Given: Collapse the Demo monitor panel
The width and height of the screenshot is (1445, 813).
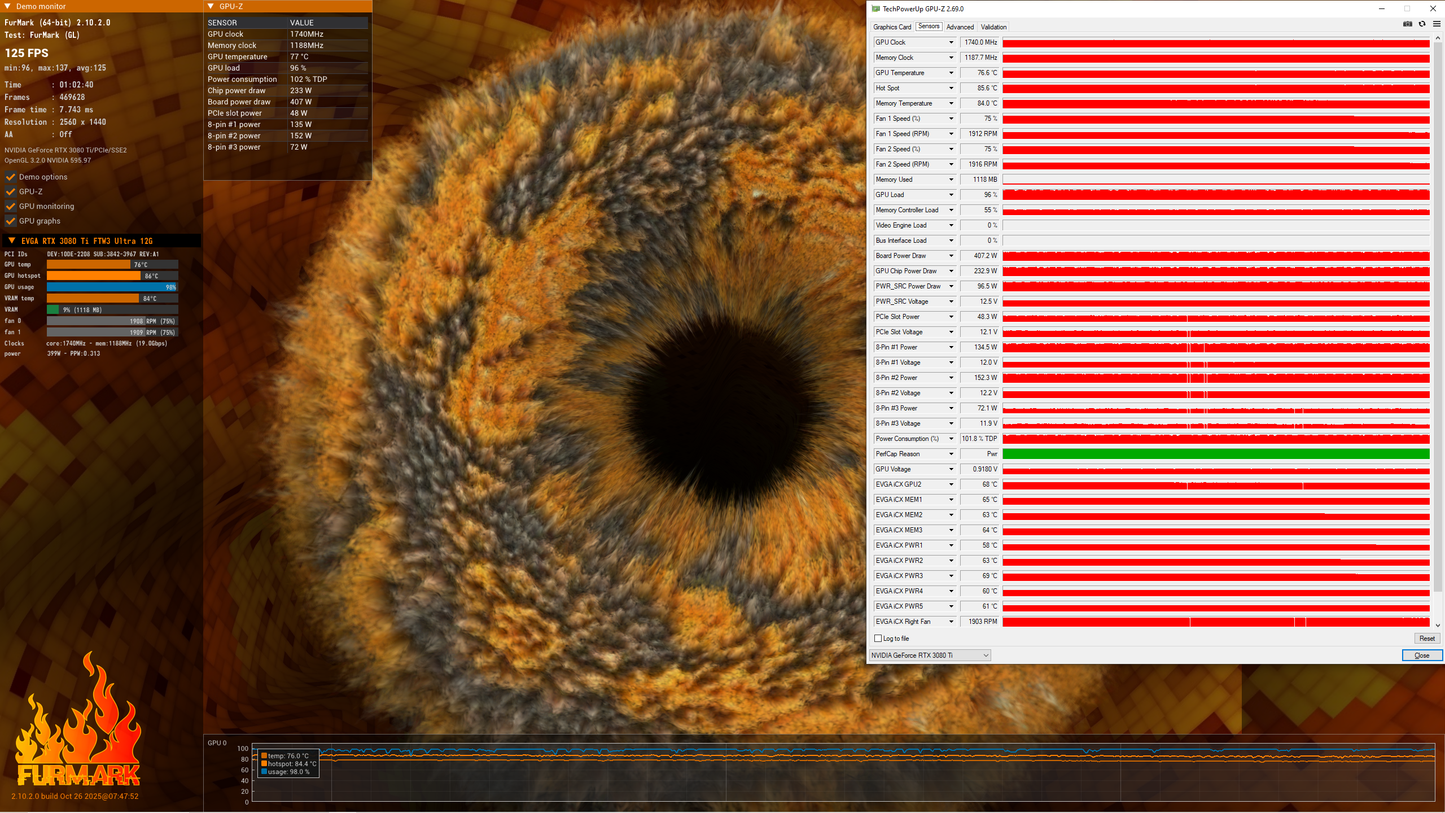Looking at the screenshot, I should 9,6.
